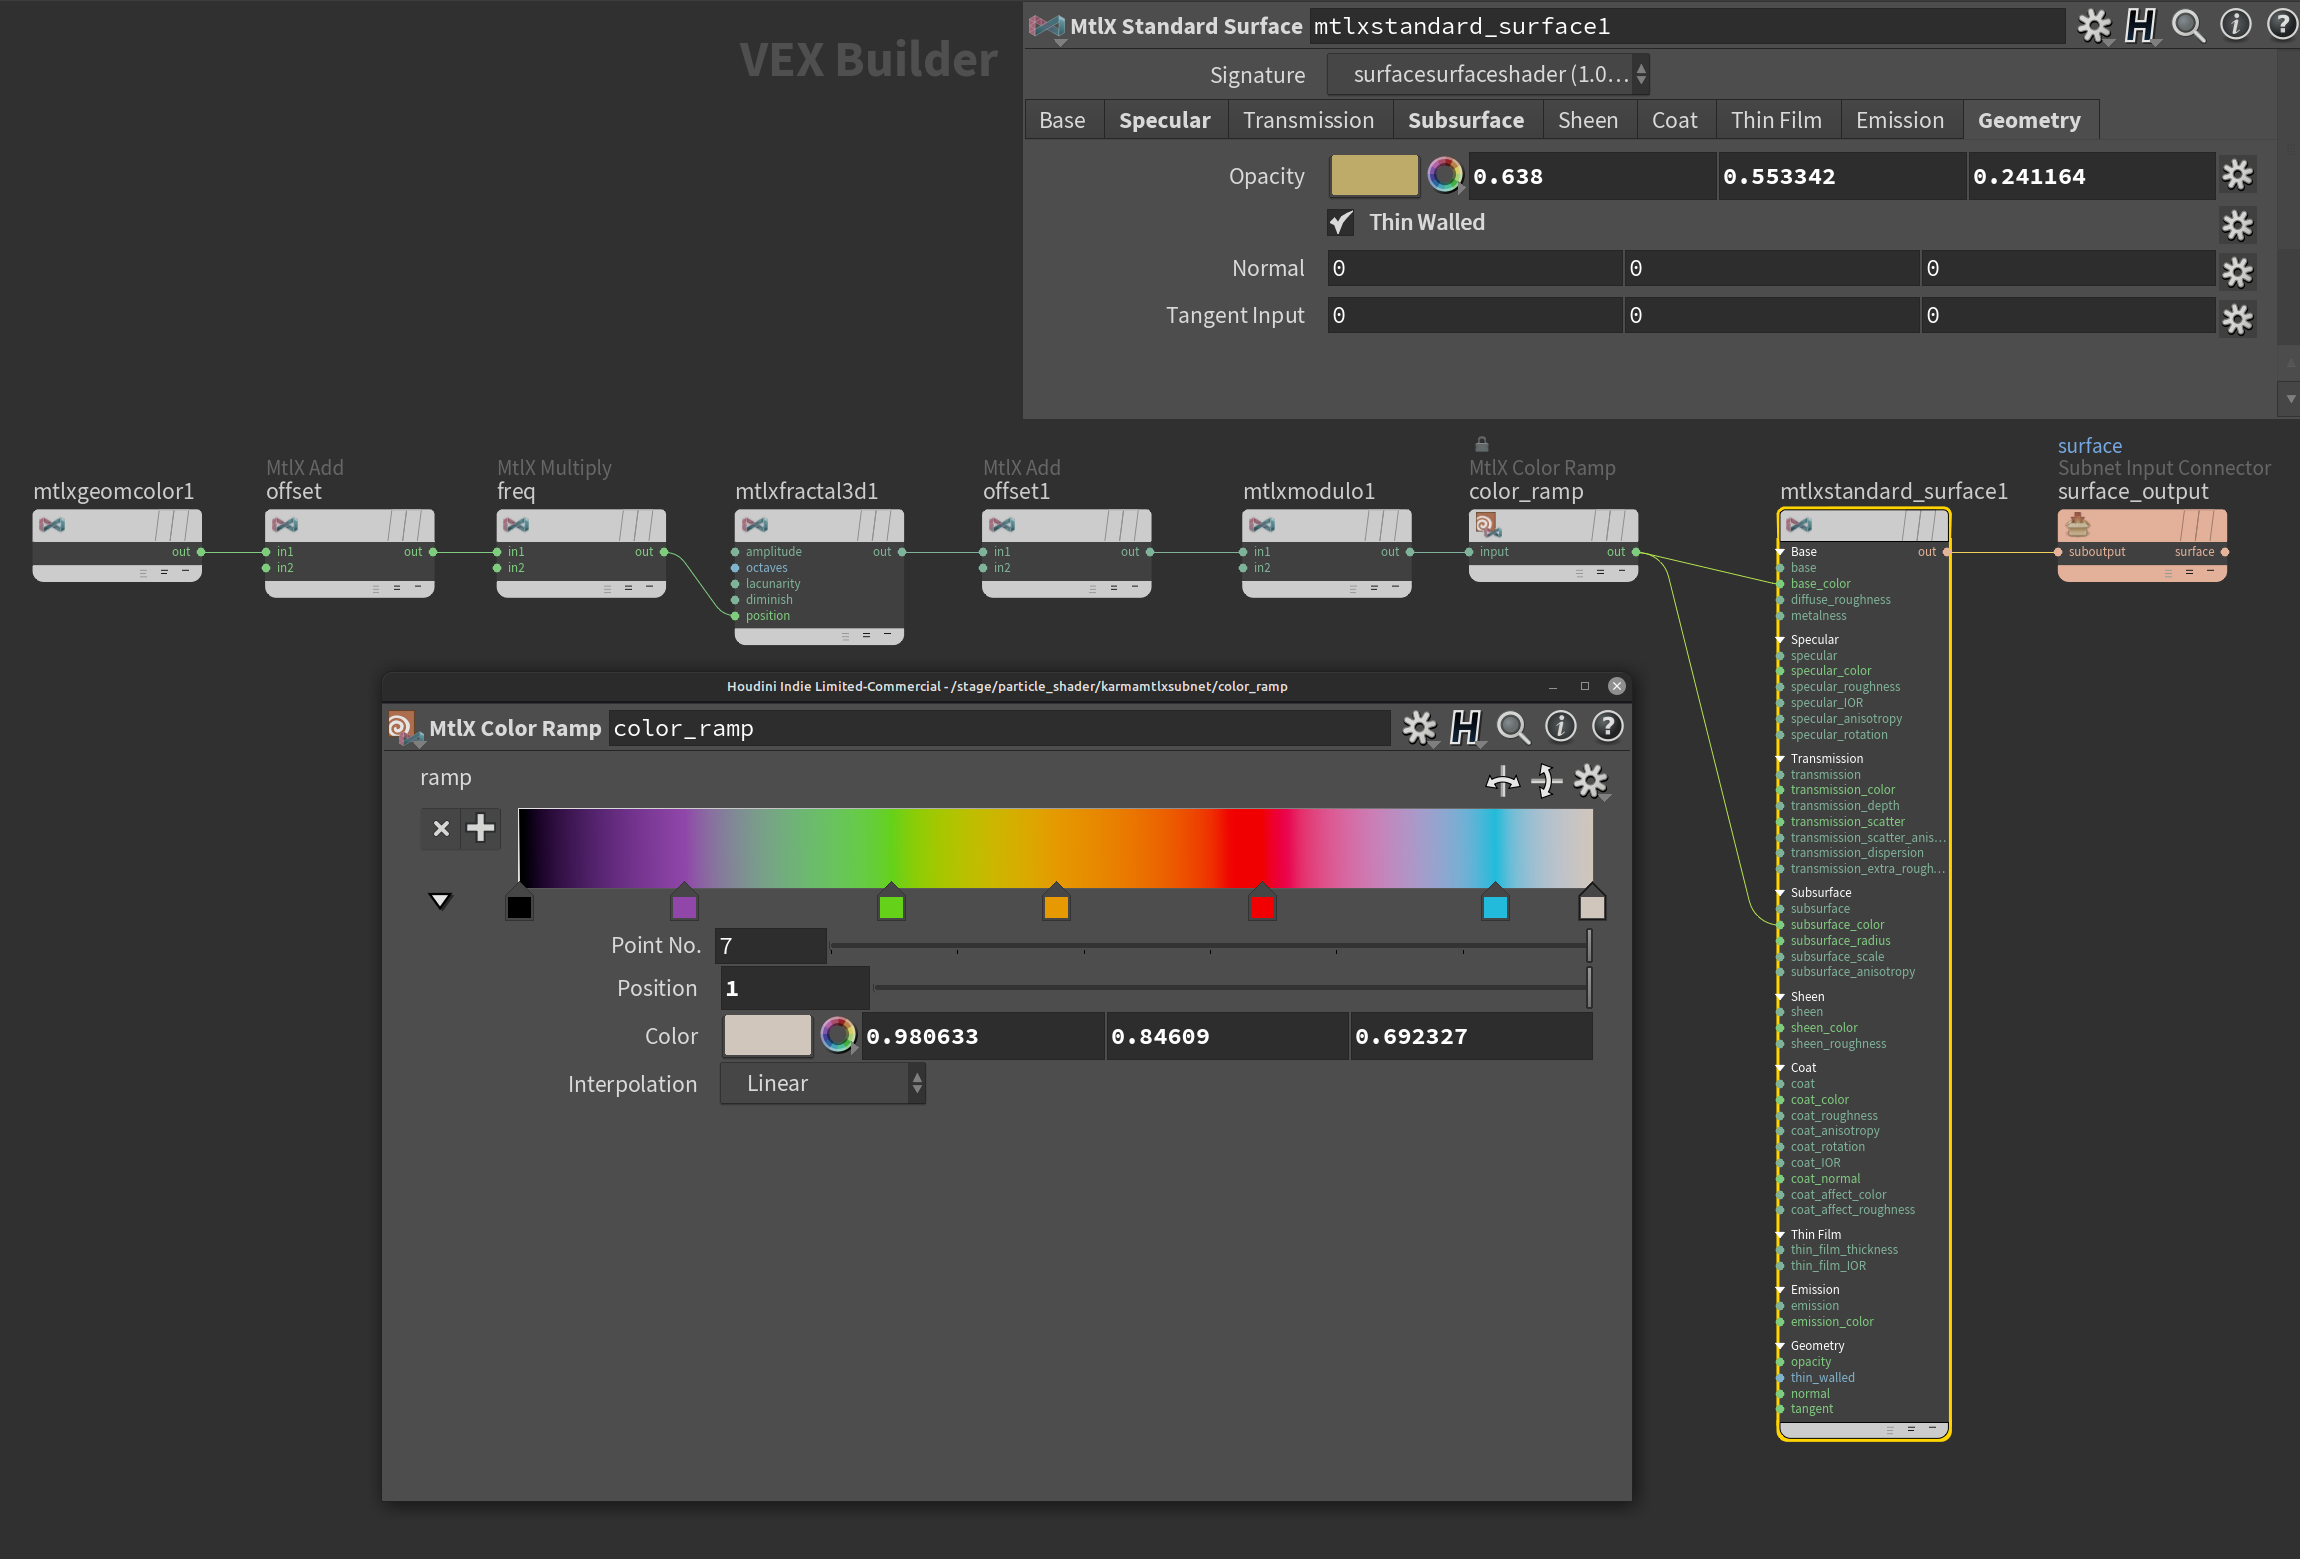Click the help icon in the Color Ramp header
The height and width of the screenshot is (1559, 2300).
click(x=1607, y=727)
